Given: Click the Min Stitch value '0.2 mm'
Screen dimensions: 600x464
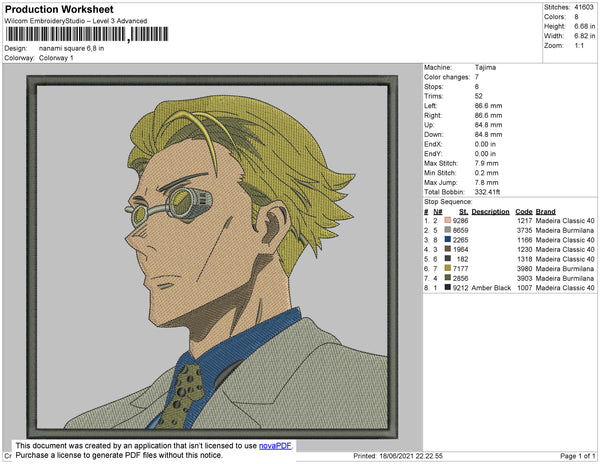Looking at the screenshot, I should (487, 173).
